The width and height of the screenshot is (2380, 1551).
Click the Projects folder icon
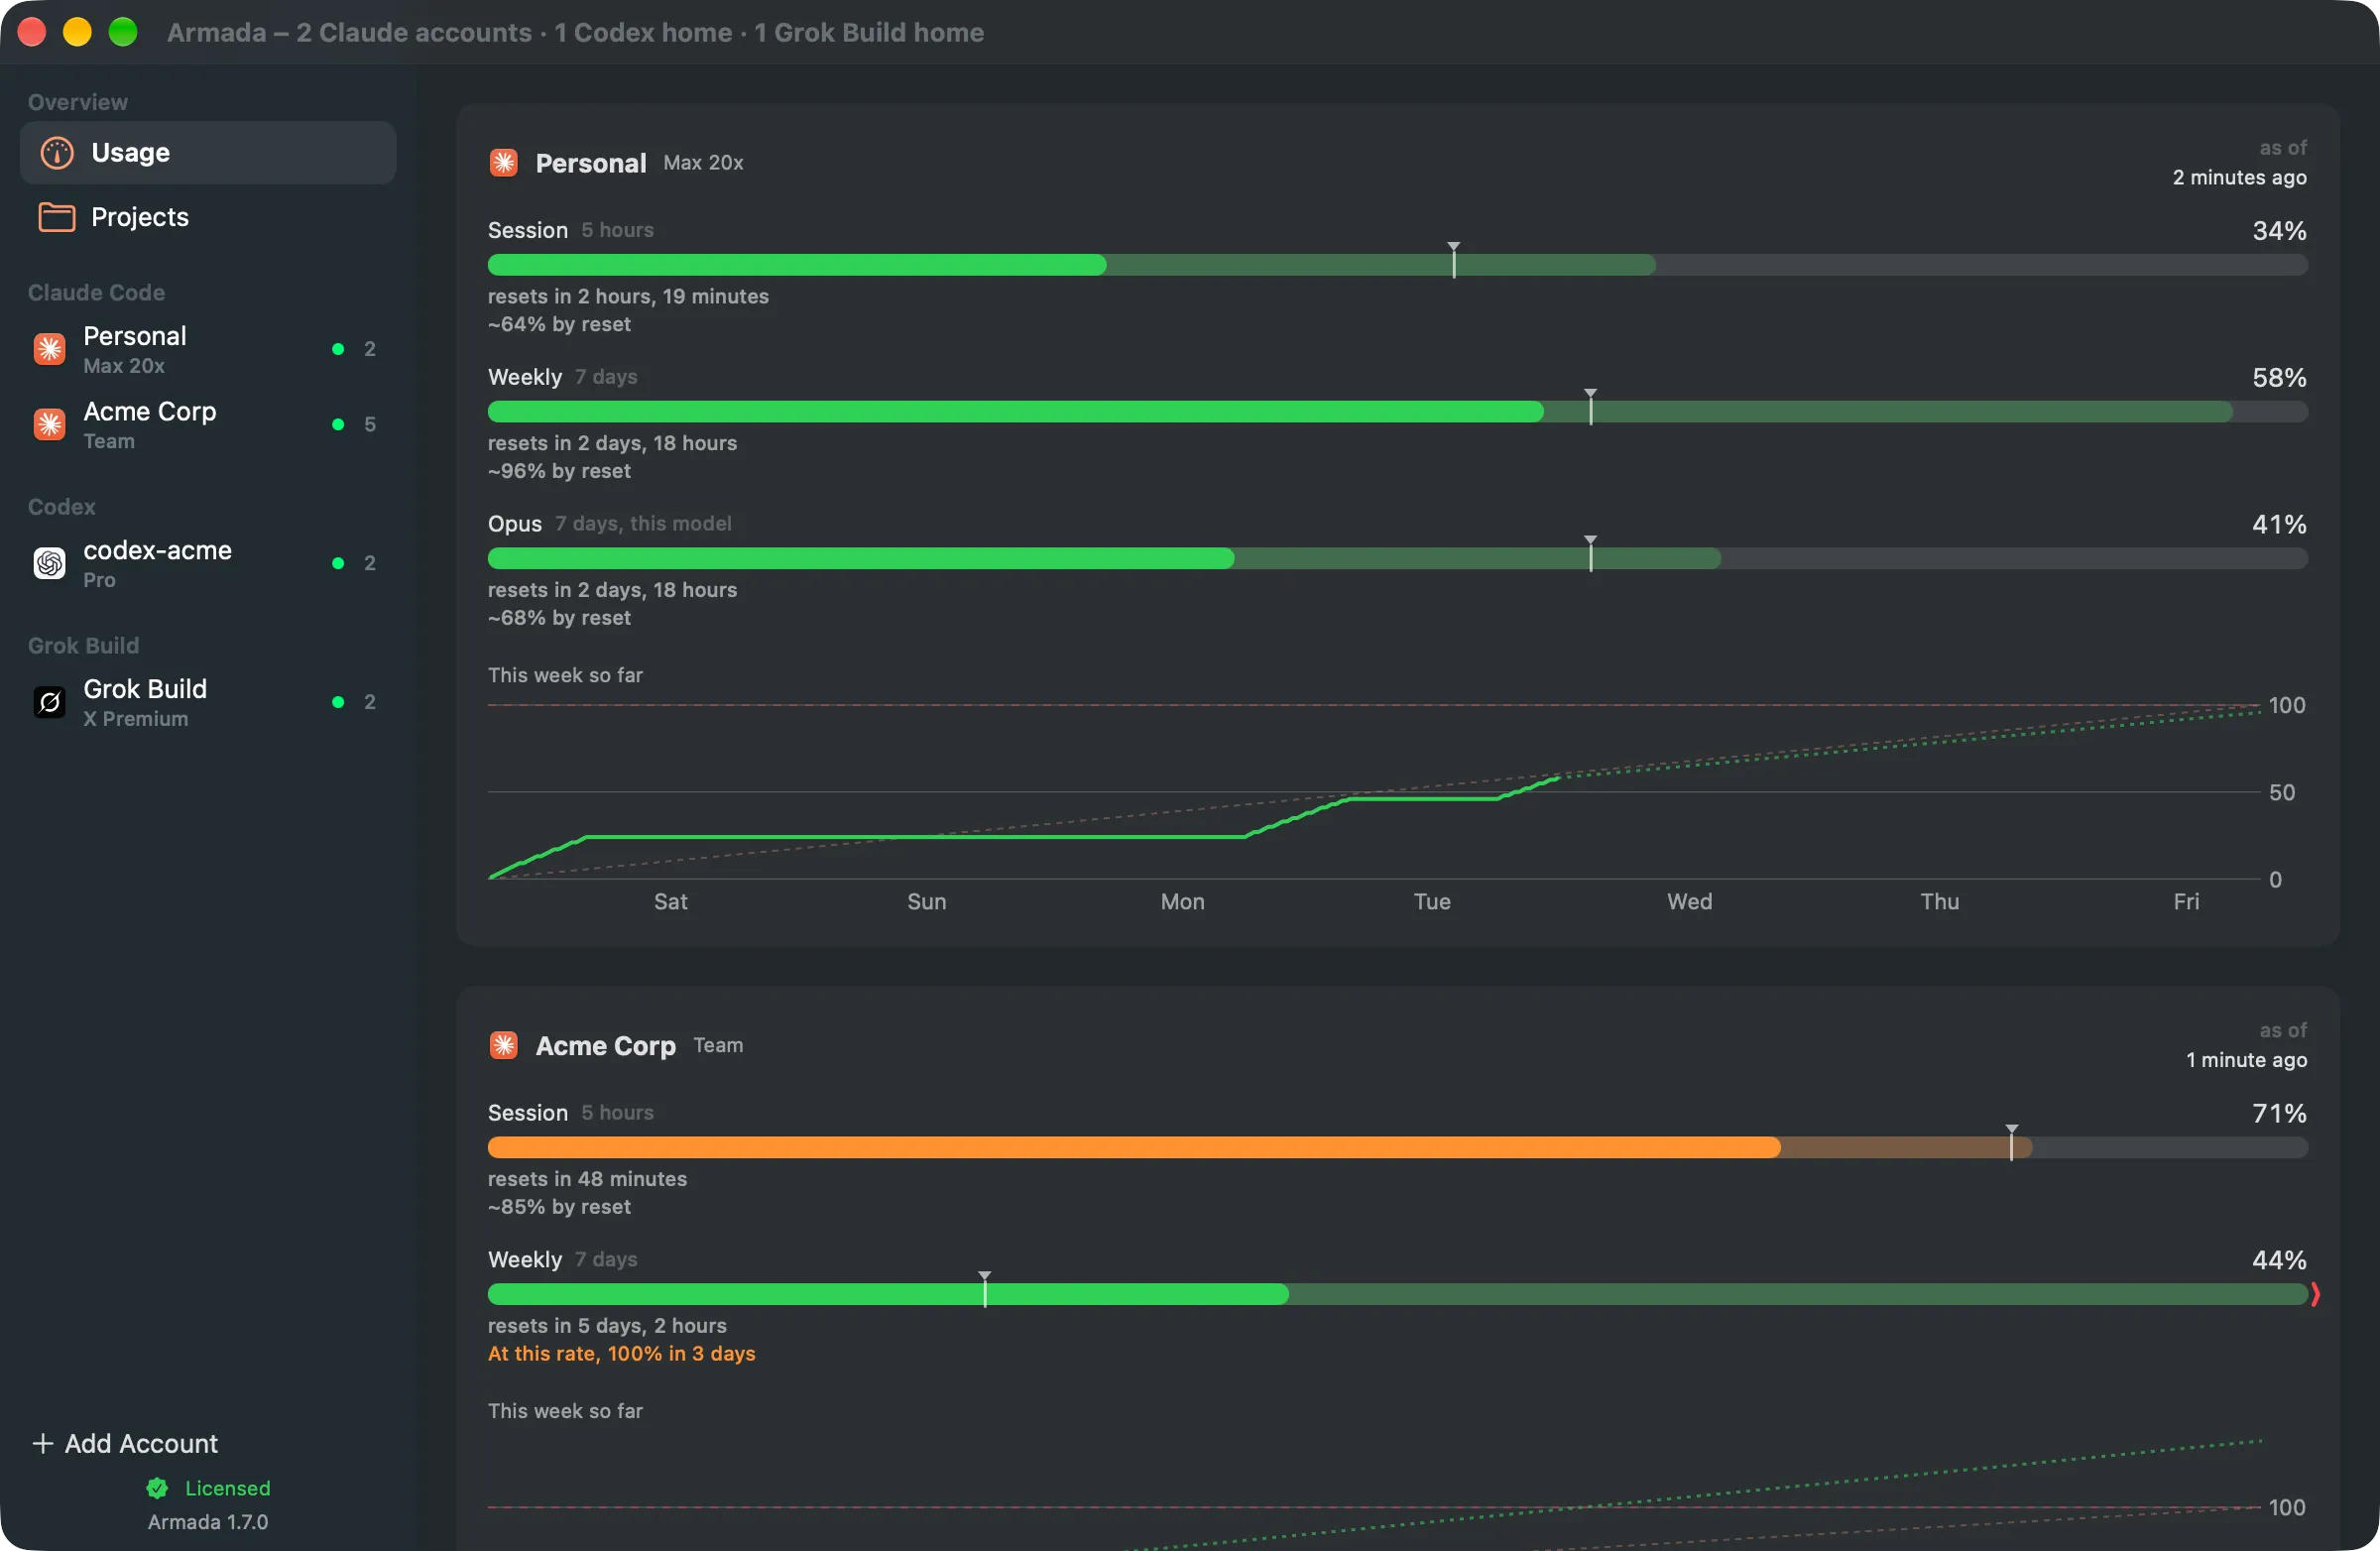pyautogui.click(x=57, y=217)
